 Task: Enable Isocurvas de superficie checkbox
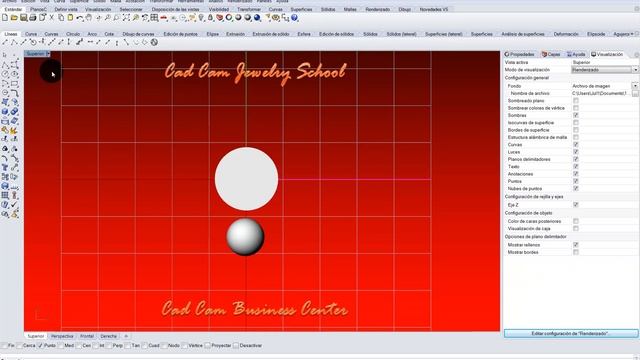(x=576, y=122)
